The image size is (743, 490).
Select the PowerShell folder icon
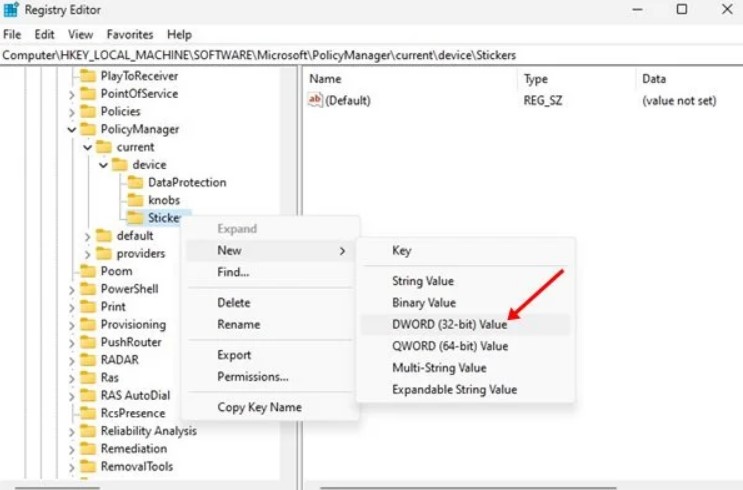88,289
